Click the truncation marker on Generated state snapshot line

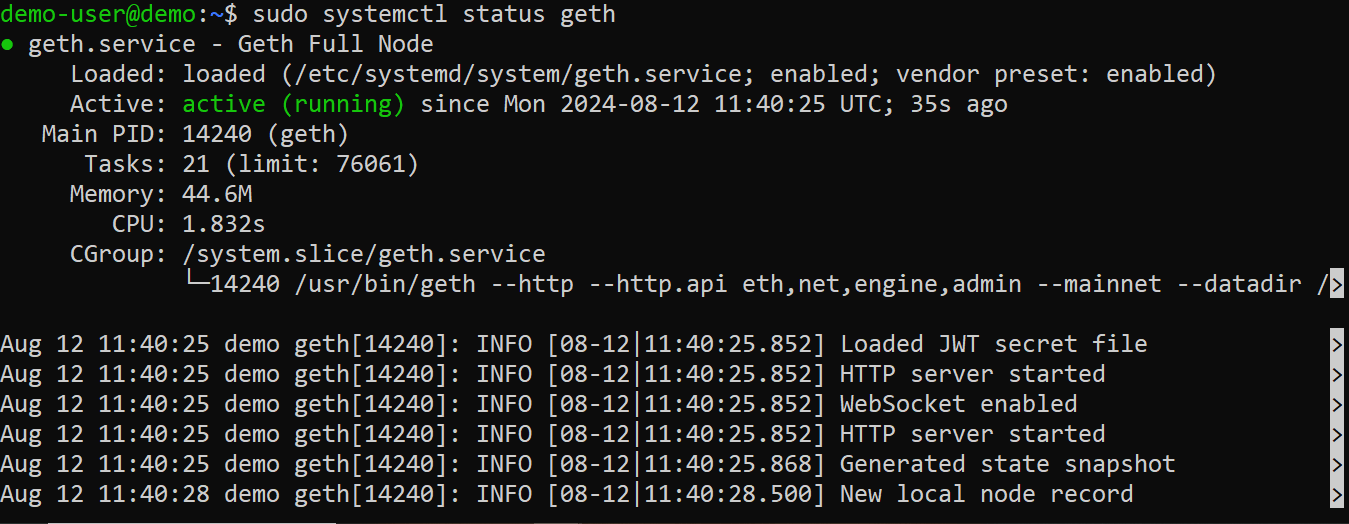point(1337,465)
